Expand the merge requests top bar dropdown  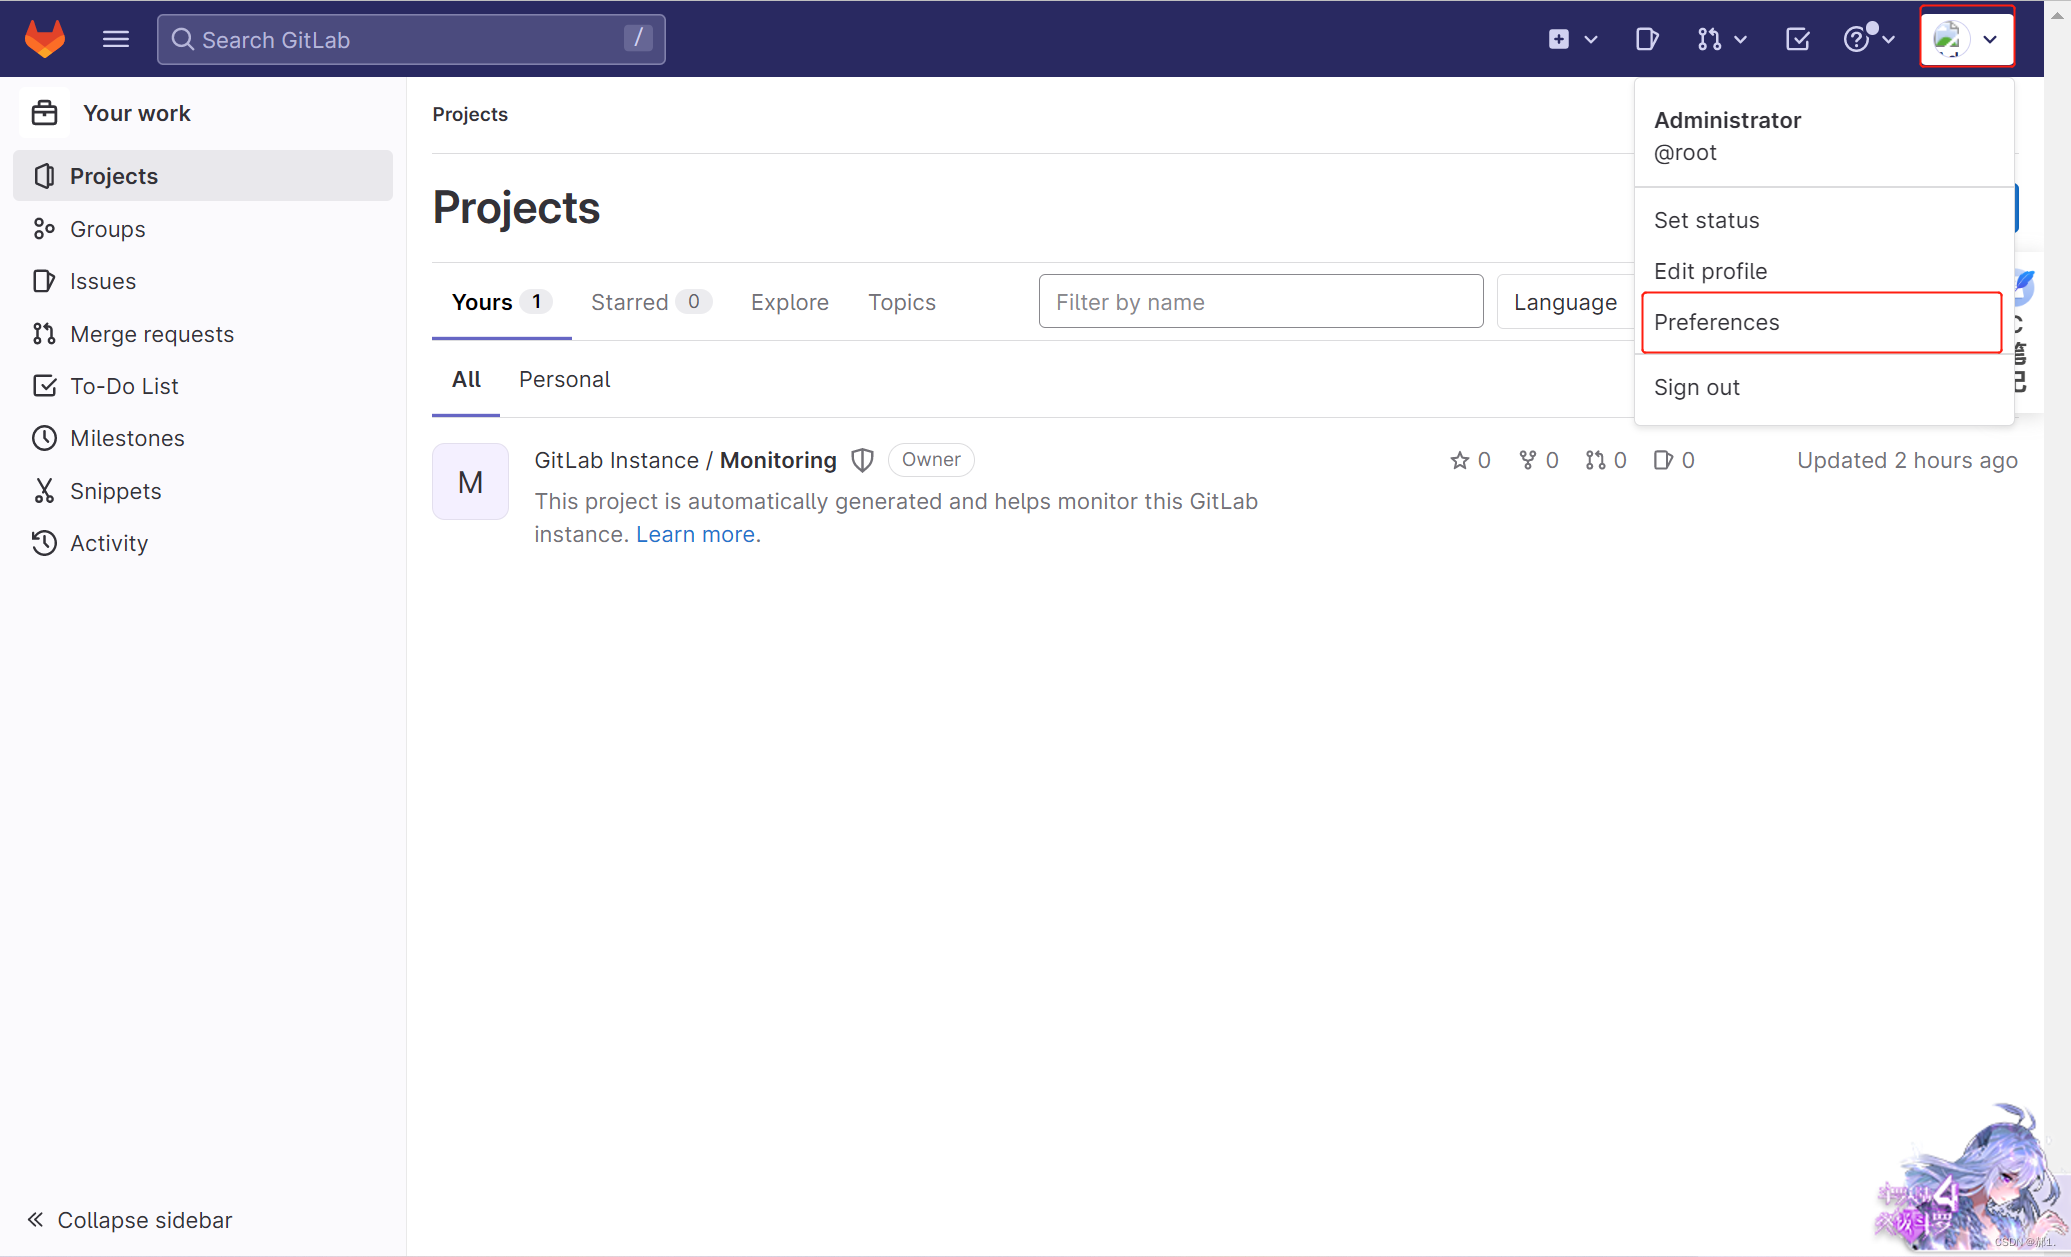1722,39
